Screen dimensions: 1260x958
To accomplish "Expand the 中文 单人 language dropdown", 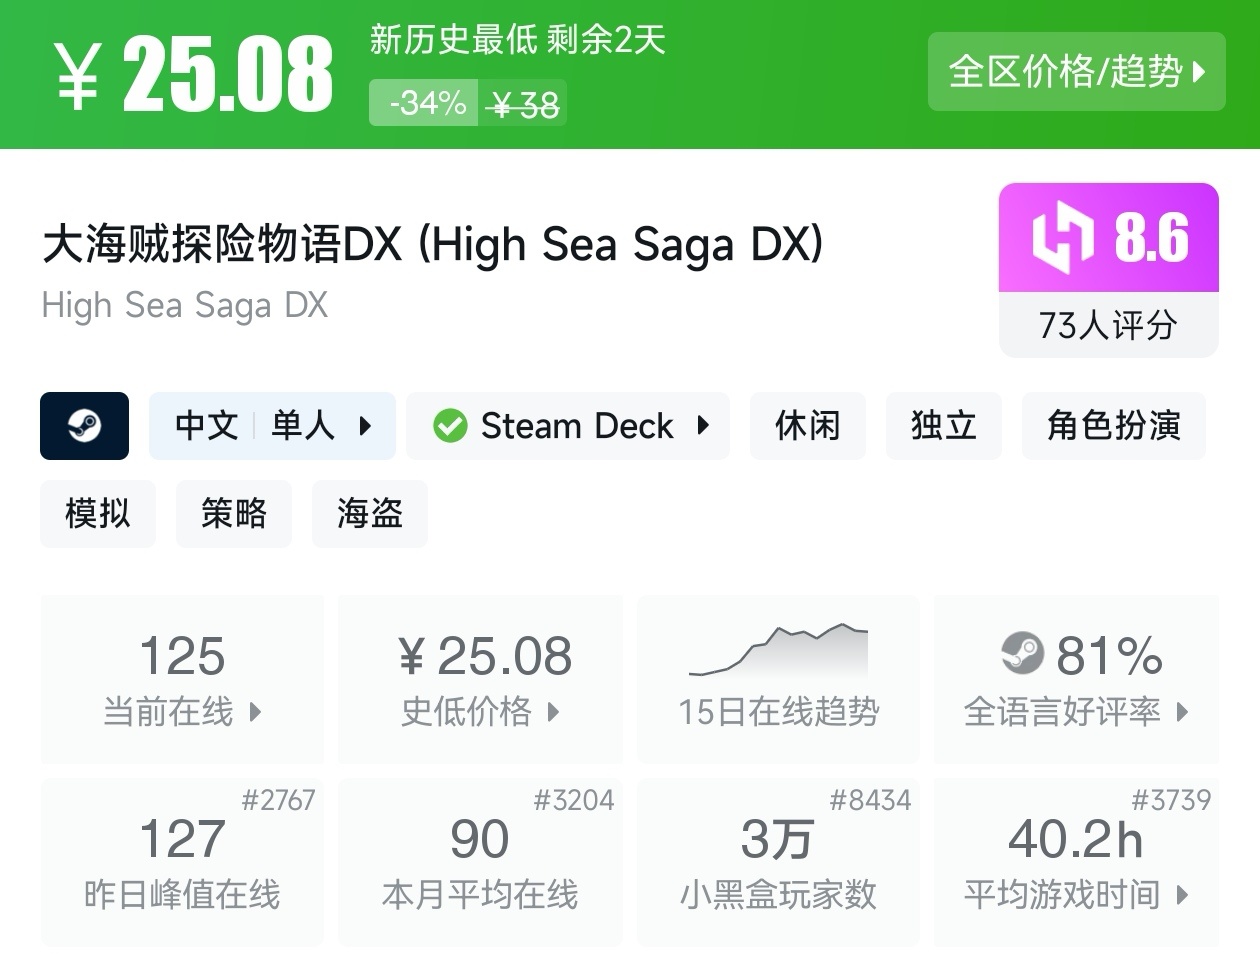I will tap(365, 426).
